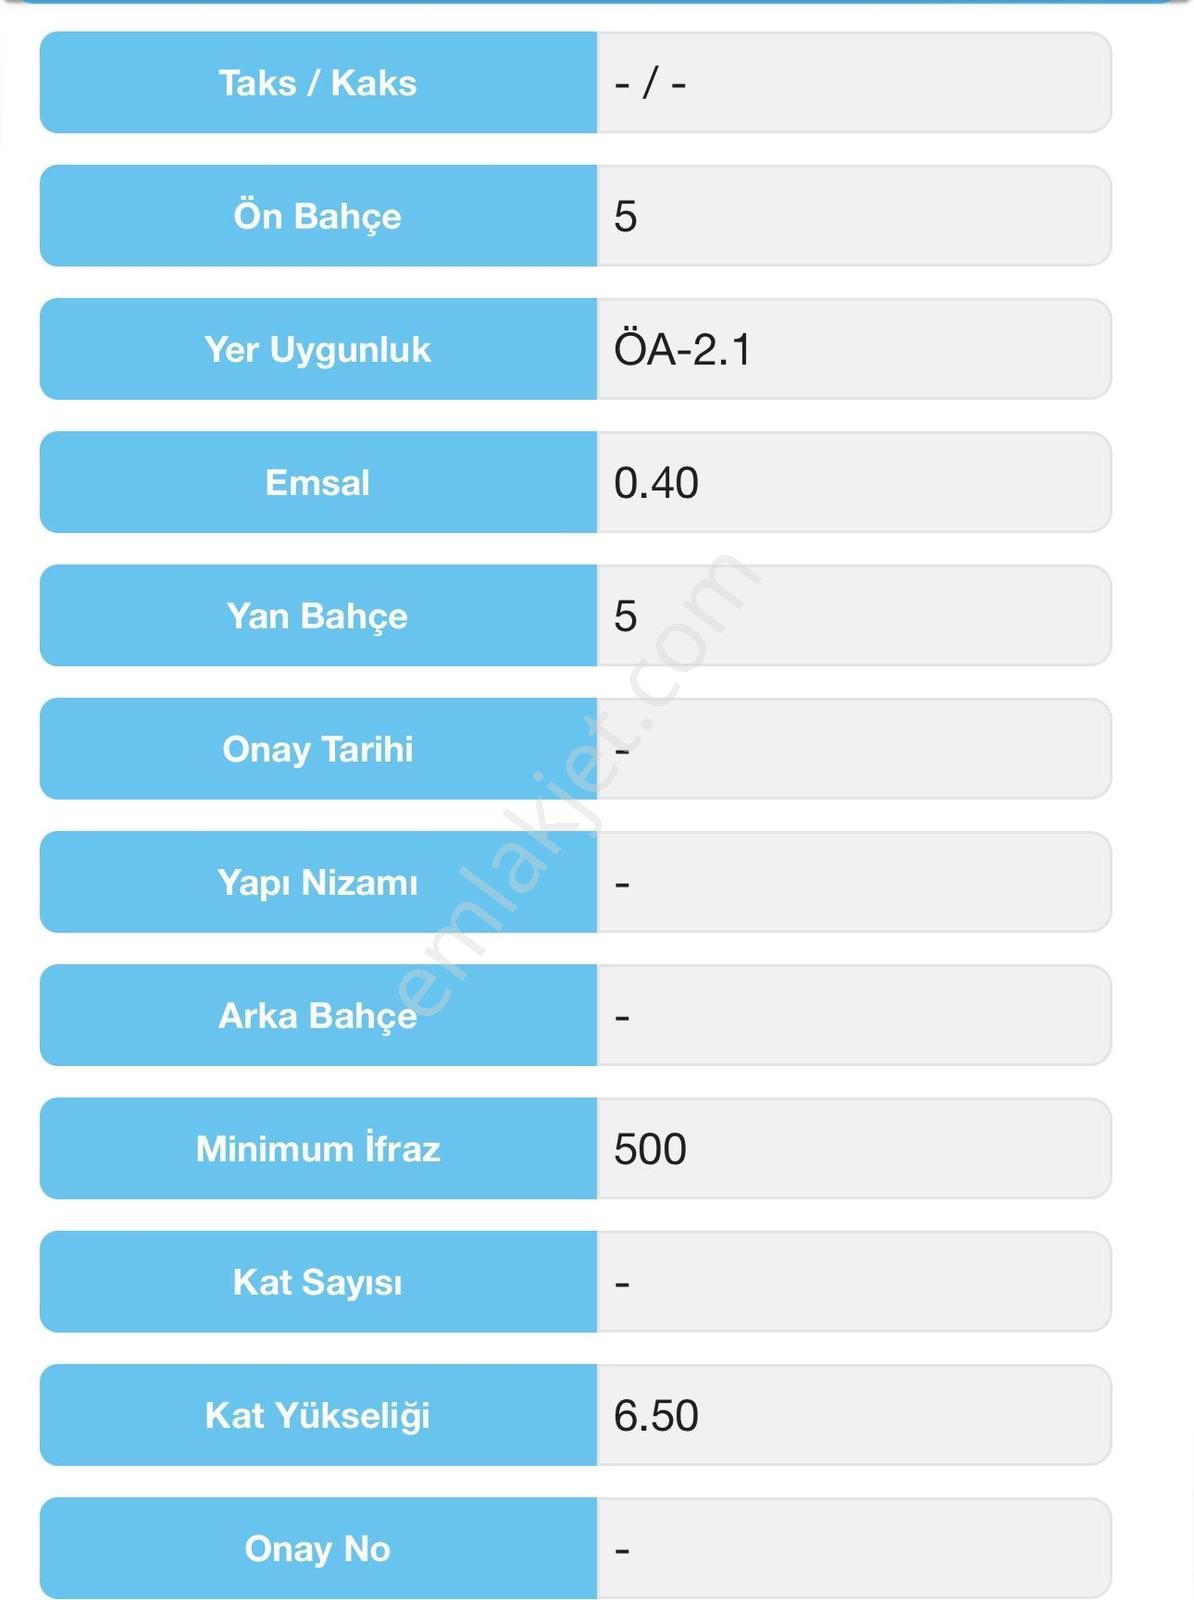Click the ÖA-2.1 value field

854,349
